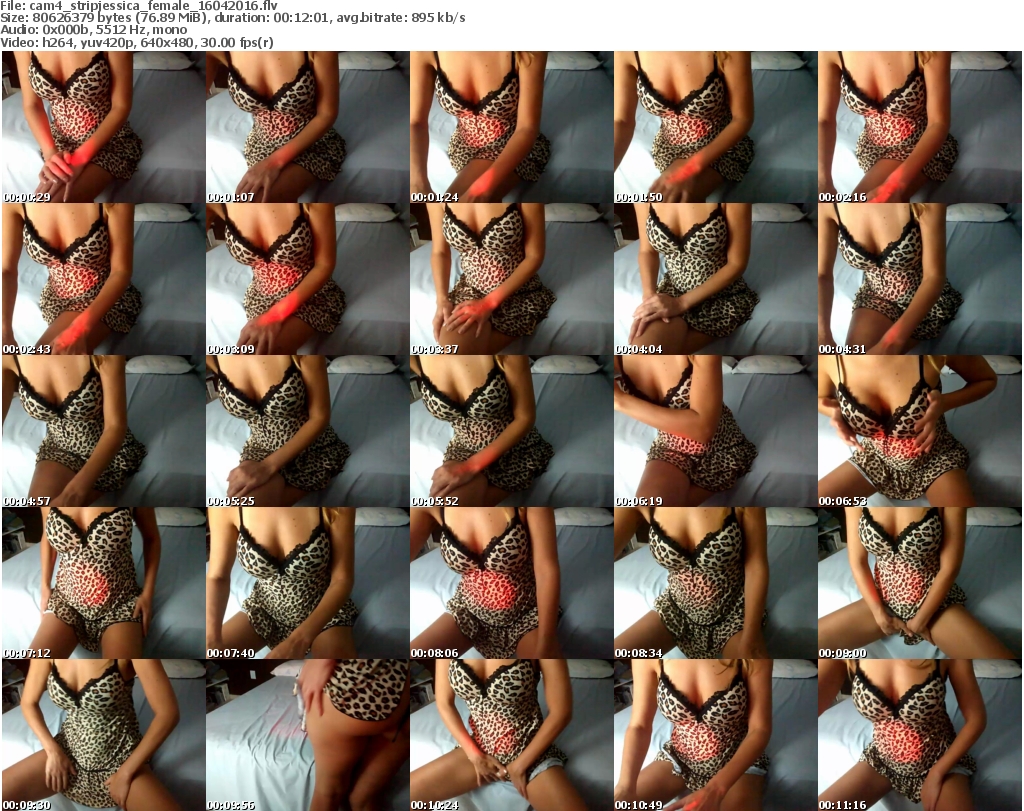Click the 'File:' name line in header

click(x=138, y=5)
